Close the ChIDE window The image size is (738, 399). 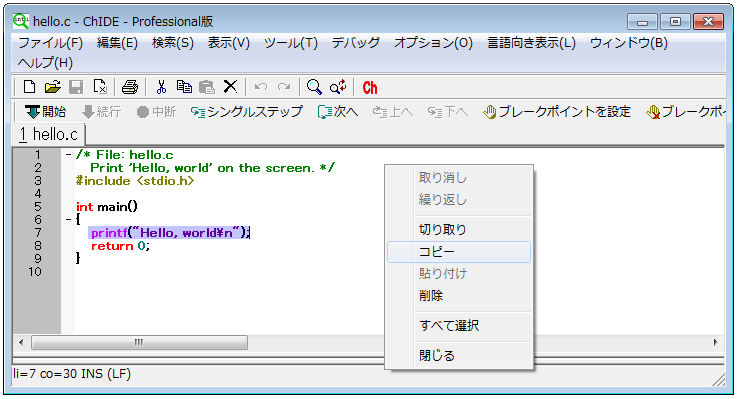708,22
